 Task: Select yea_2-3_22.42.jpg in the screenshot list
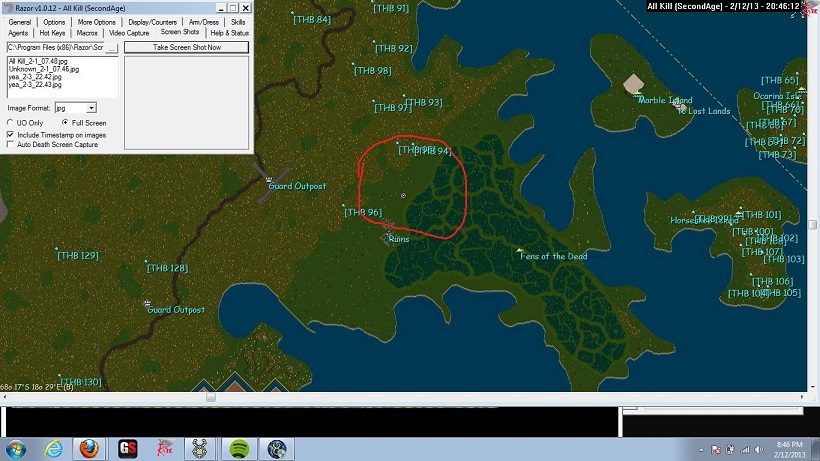[34, 75]
